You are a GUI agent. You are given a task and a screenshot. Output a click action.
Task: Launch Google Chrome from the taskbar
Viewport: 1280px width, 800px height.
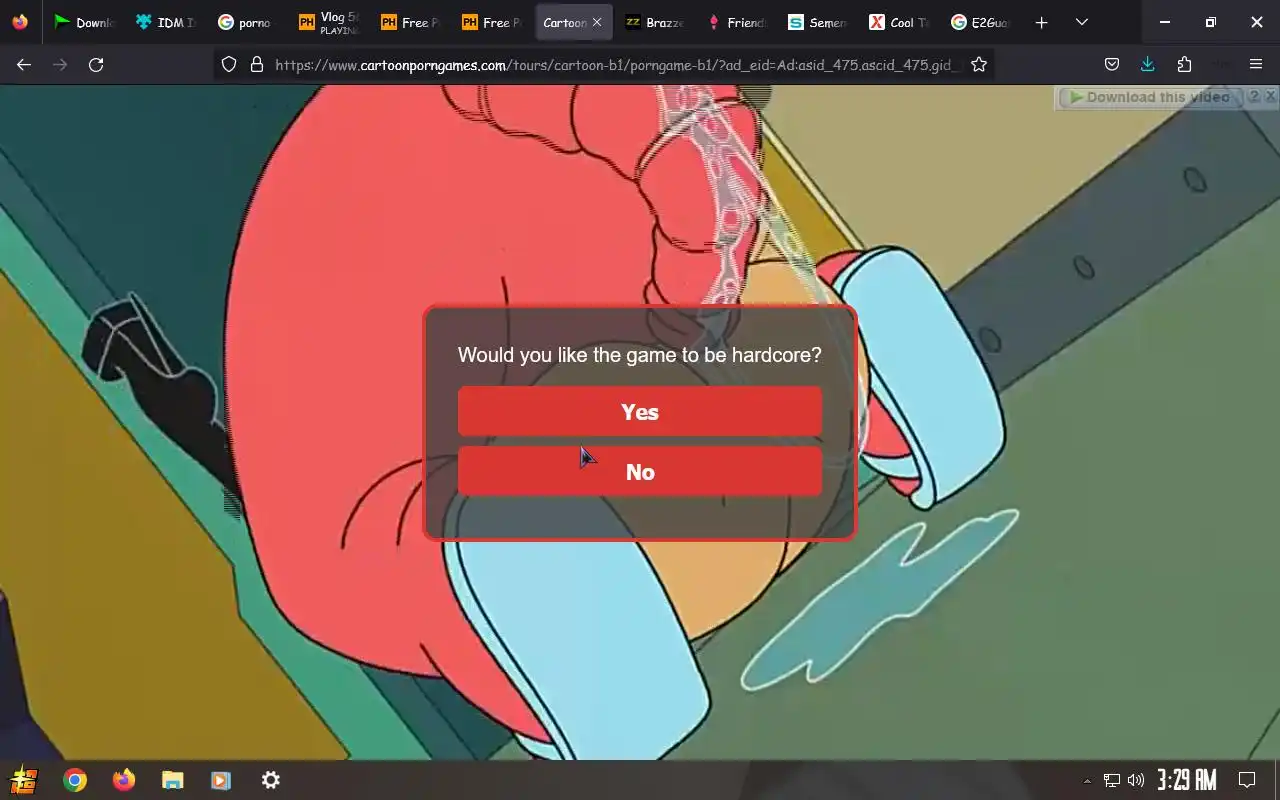coord(75,780)
